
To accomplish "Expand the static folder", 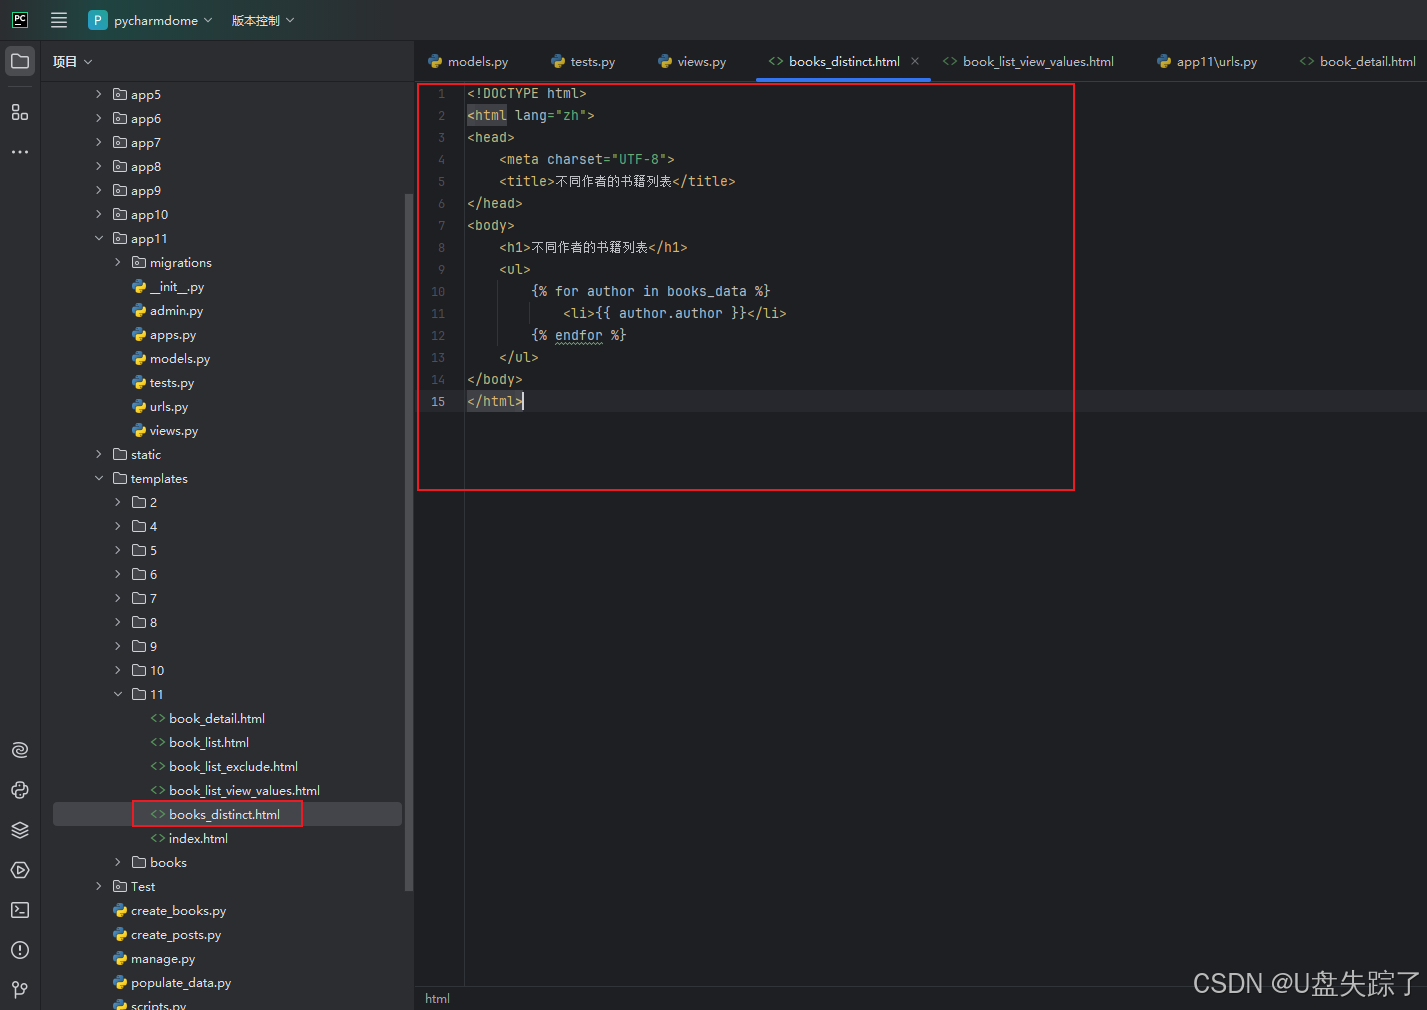I will 98,454.
